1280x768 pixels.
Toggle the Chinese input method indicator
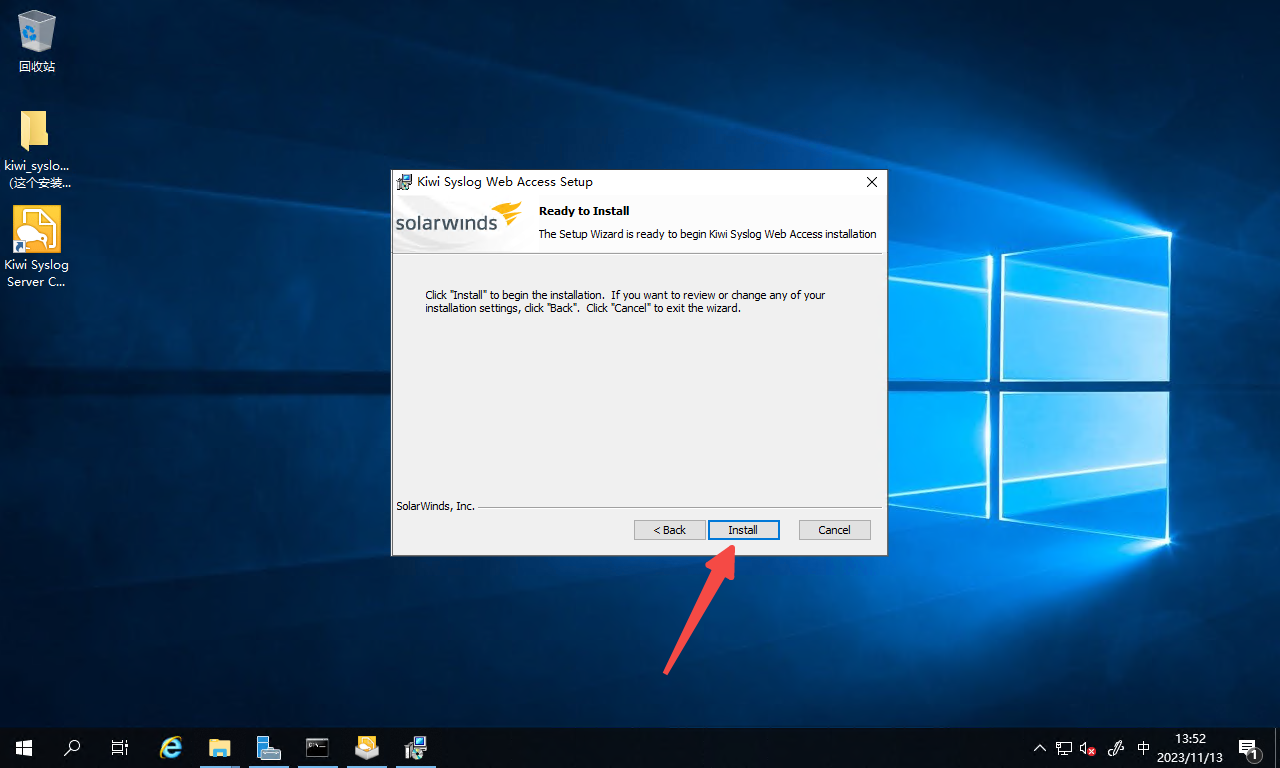pos(1144,748)
